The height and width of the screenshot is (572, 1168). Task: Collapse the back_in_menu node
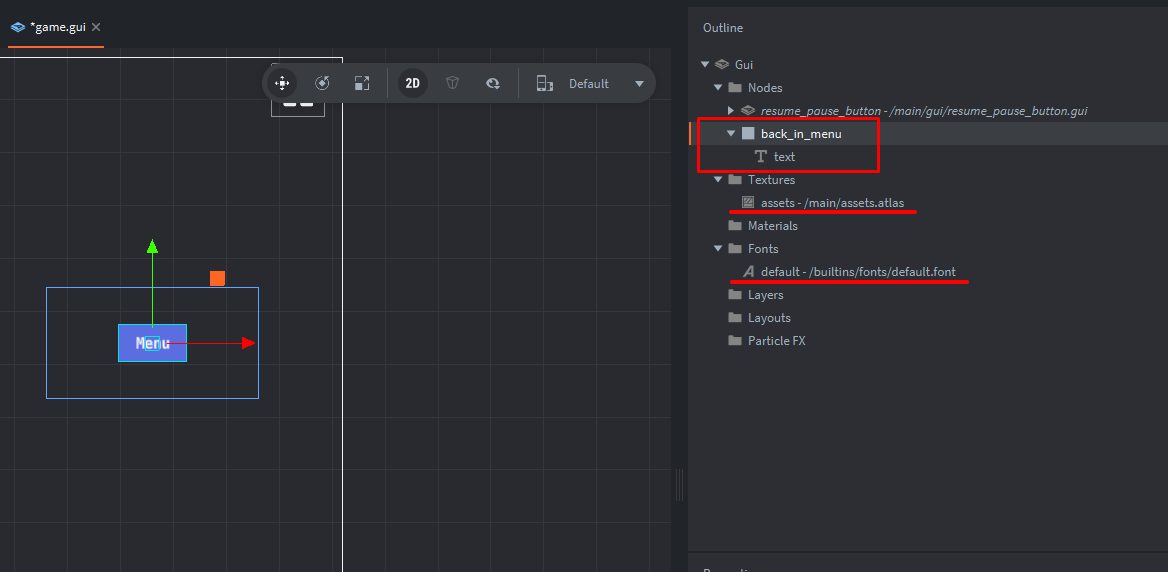[731, 134]
